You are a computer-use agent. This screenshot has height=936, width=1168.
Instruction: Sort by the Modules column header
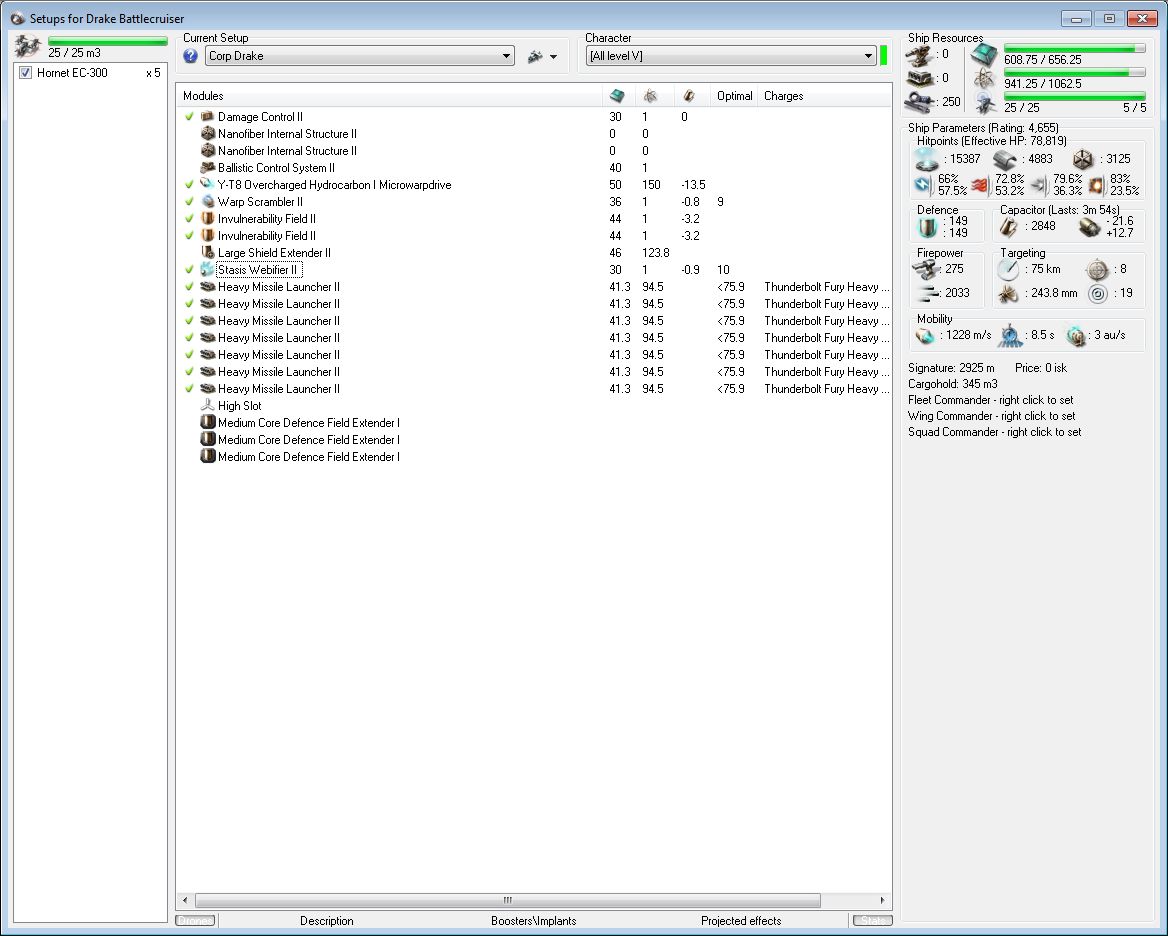click(390, 95)
